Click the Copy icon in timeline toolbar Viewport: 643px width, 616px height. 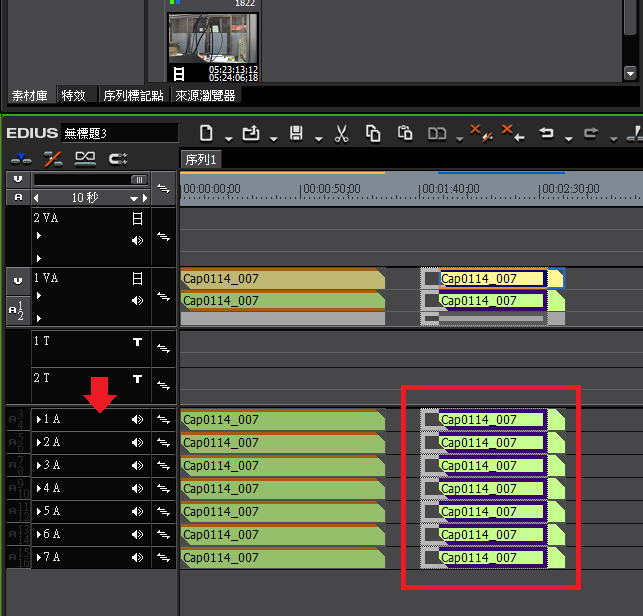click(x=373, y=133)
